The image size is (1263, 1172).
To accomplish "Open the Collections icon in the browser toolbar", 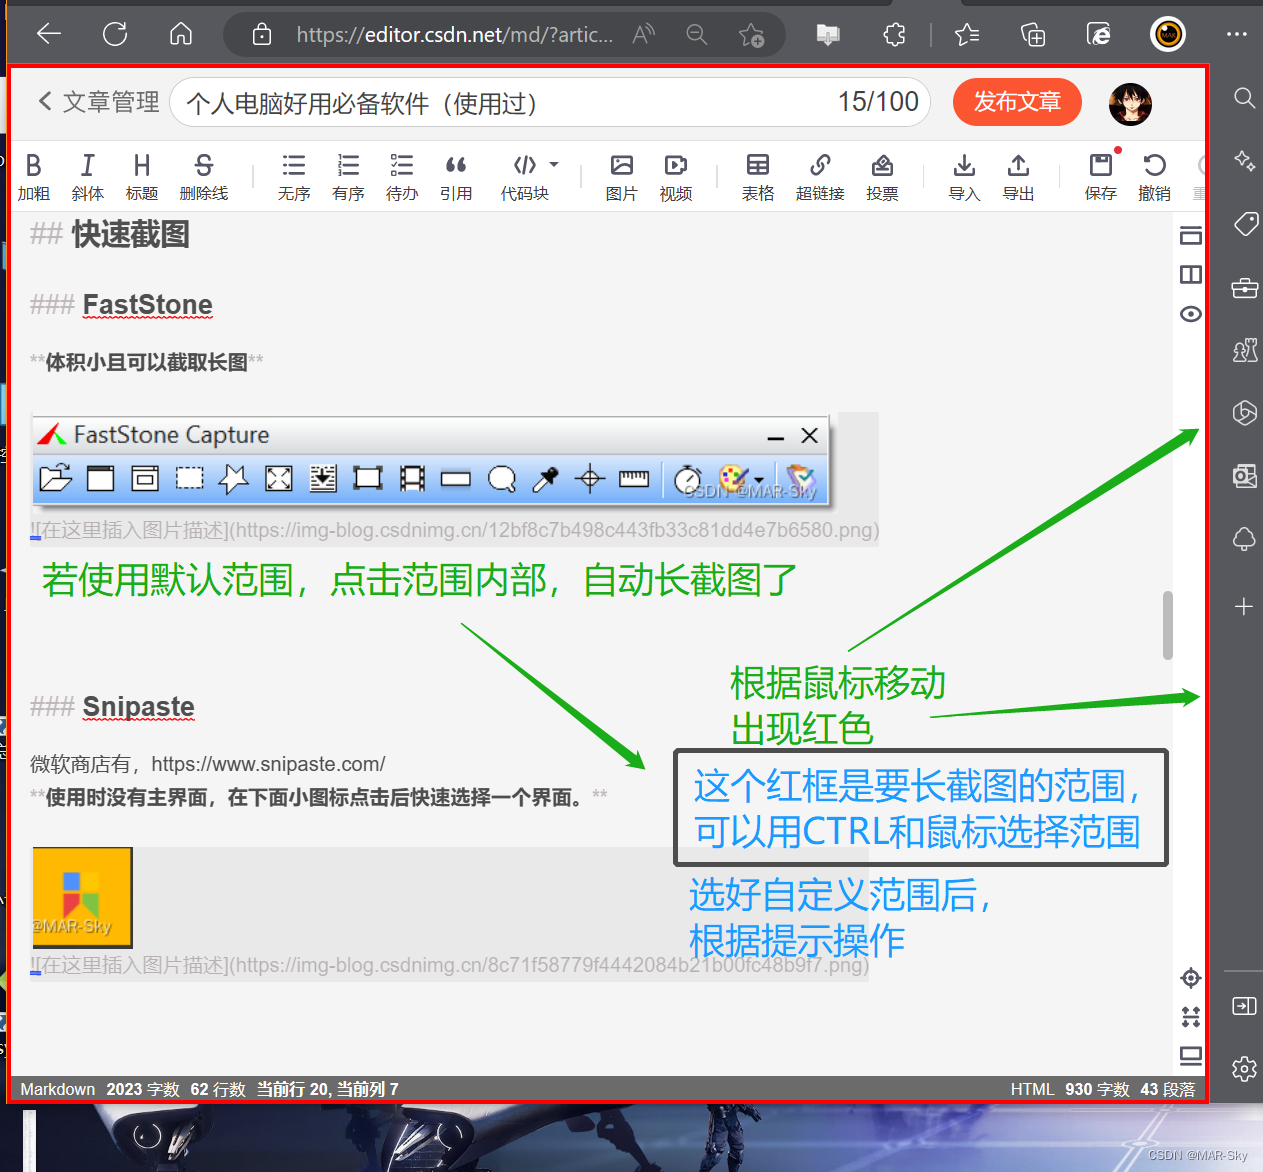I will pyautogui.click(x=1033, y=35).
